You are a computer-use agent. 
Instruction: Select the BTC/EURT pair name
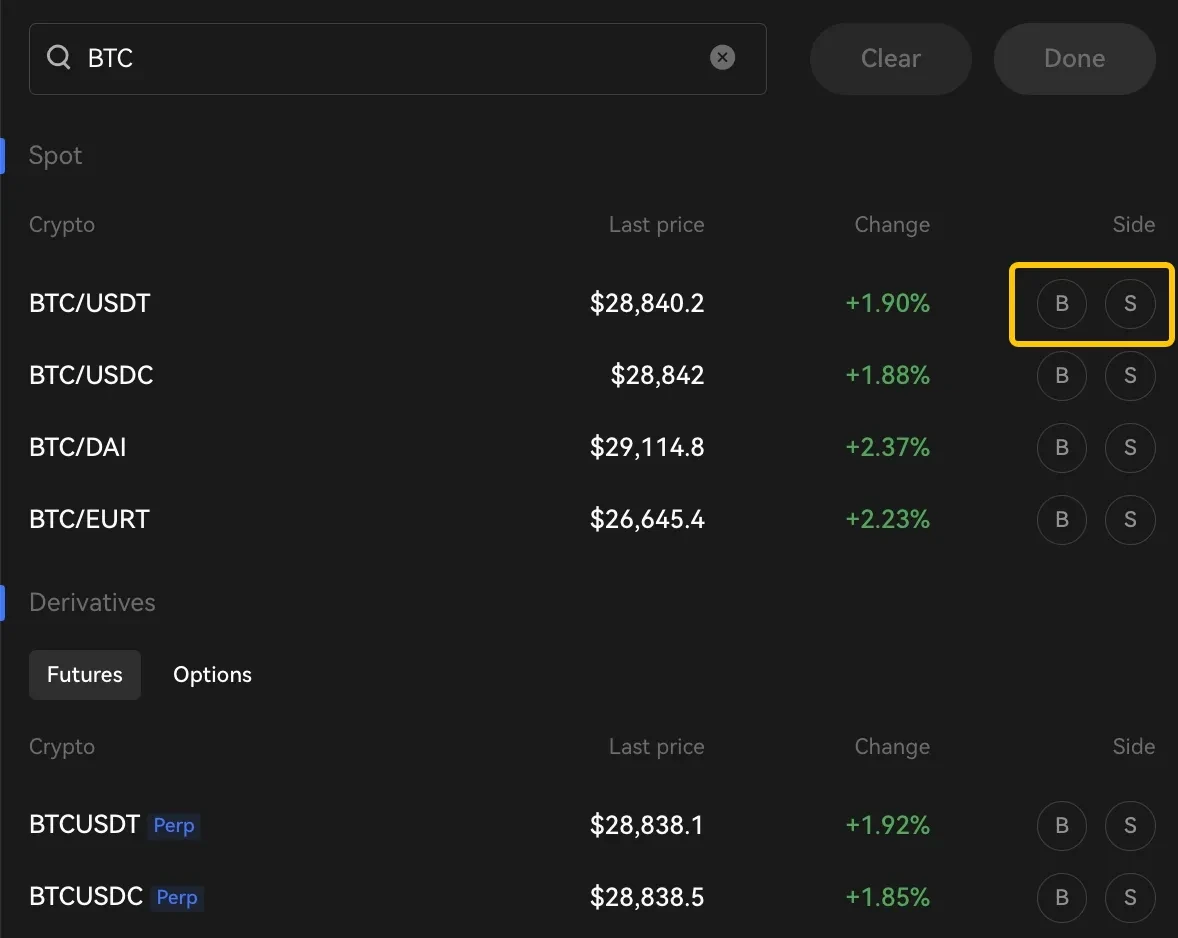89,520
